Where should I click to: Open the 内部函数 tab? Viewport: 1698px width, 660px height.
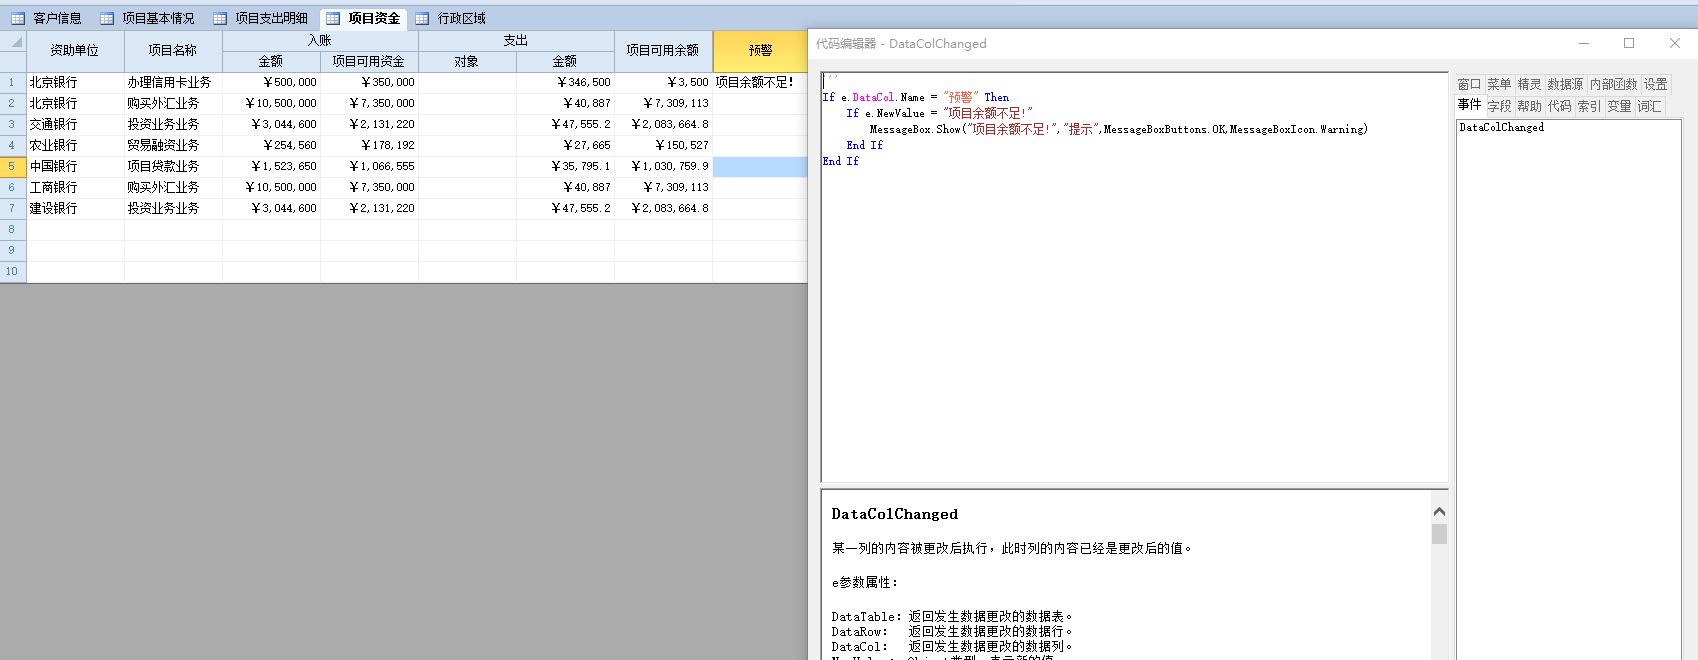click(x=1613, y=84)
